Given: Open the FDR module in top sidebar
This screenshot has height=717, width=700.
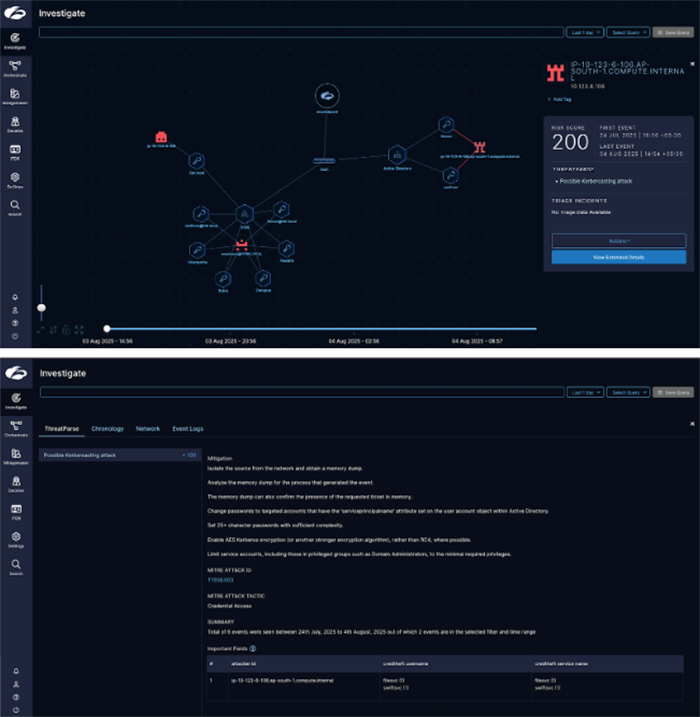Looking at the screenshot, I should click(15, 151).
